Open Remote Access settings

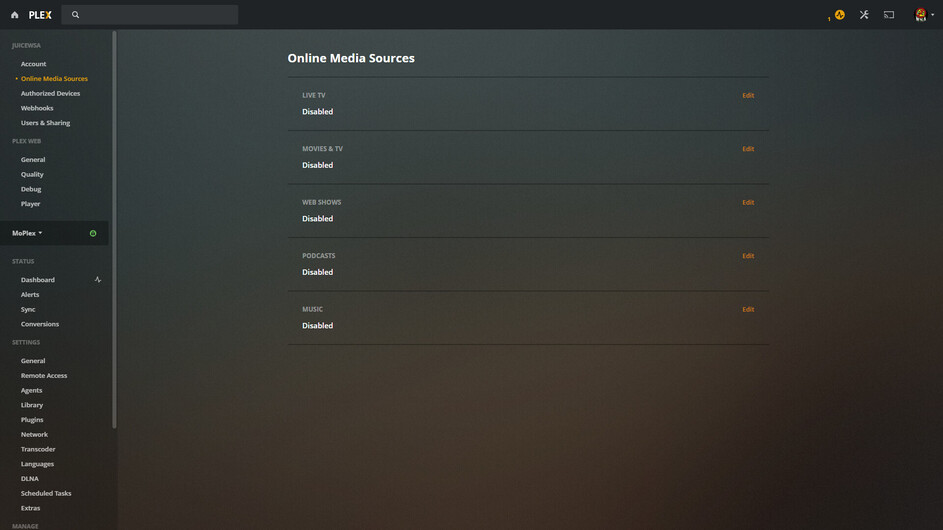click(x=44, y=375)
